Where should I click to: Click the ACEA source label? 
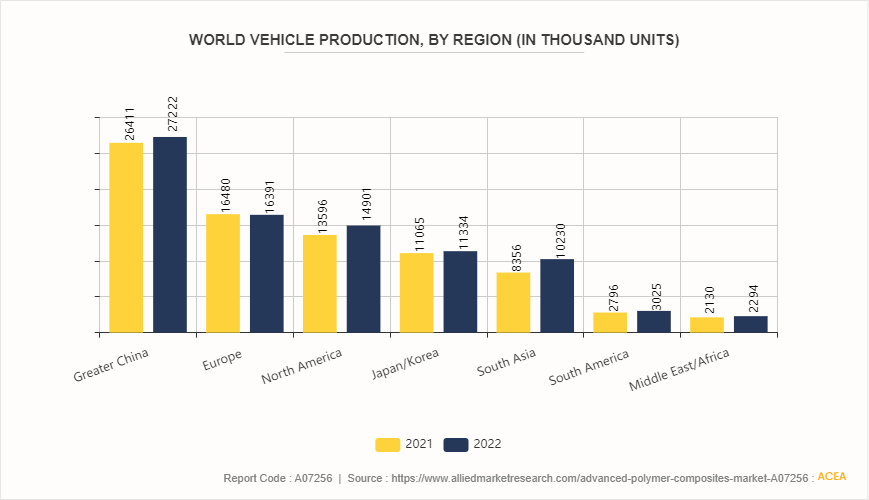click(832, 477)
